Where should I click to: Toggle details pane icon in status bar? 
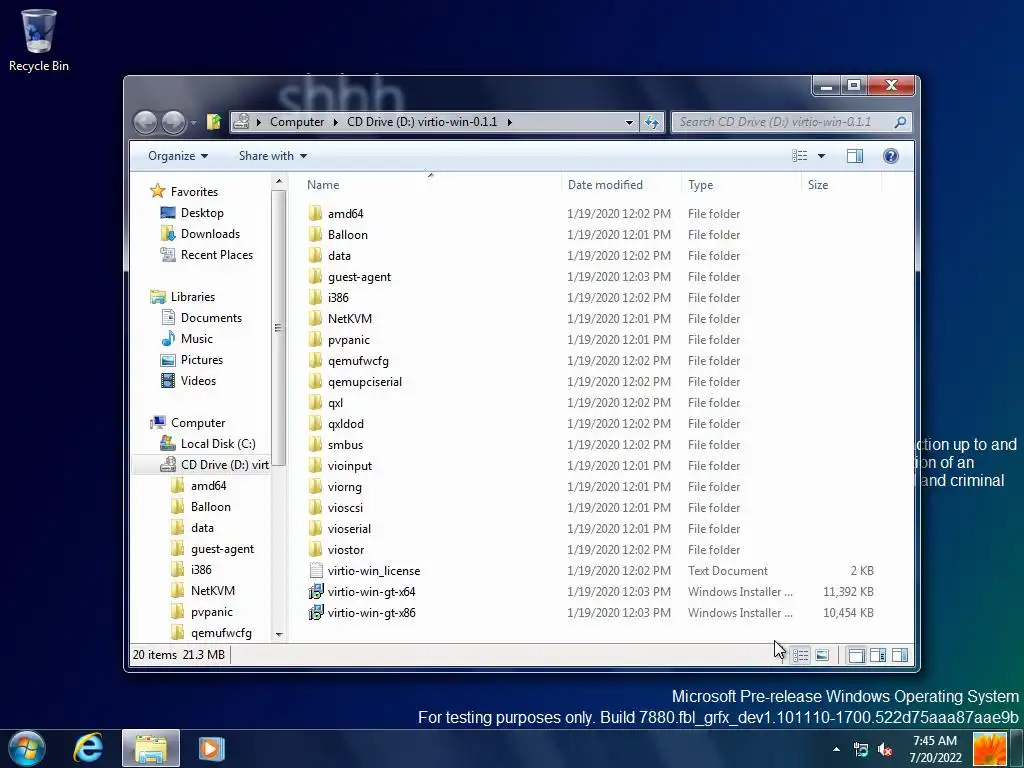coord(878,655)
